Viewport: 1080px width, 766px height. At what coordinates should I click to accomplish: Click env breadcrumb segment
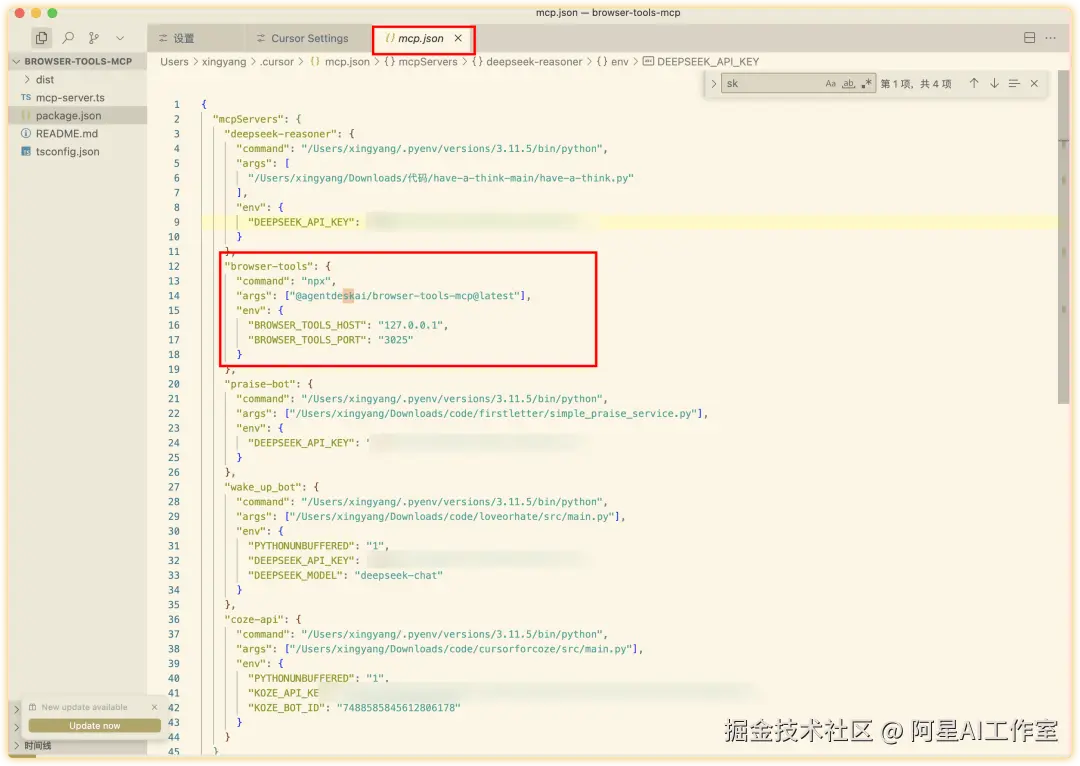612,62
